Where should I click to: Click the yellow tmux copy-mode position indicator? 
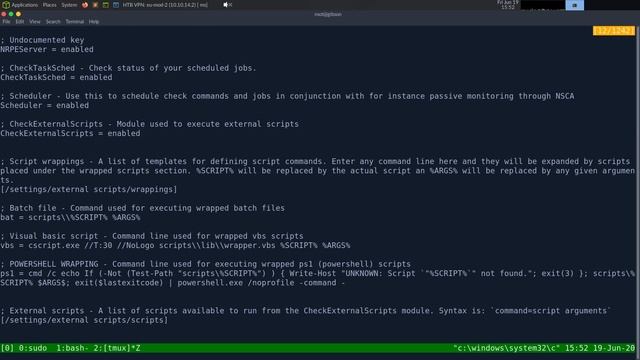[613, 31]
